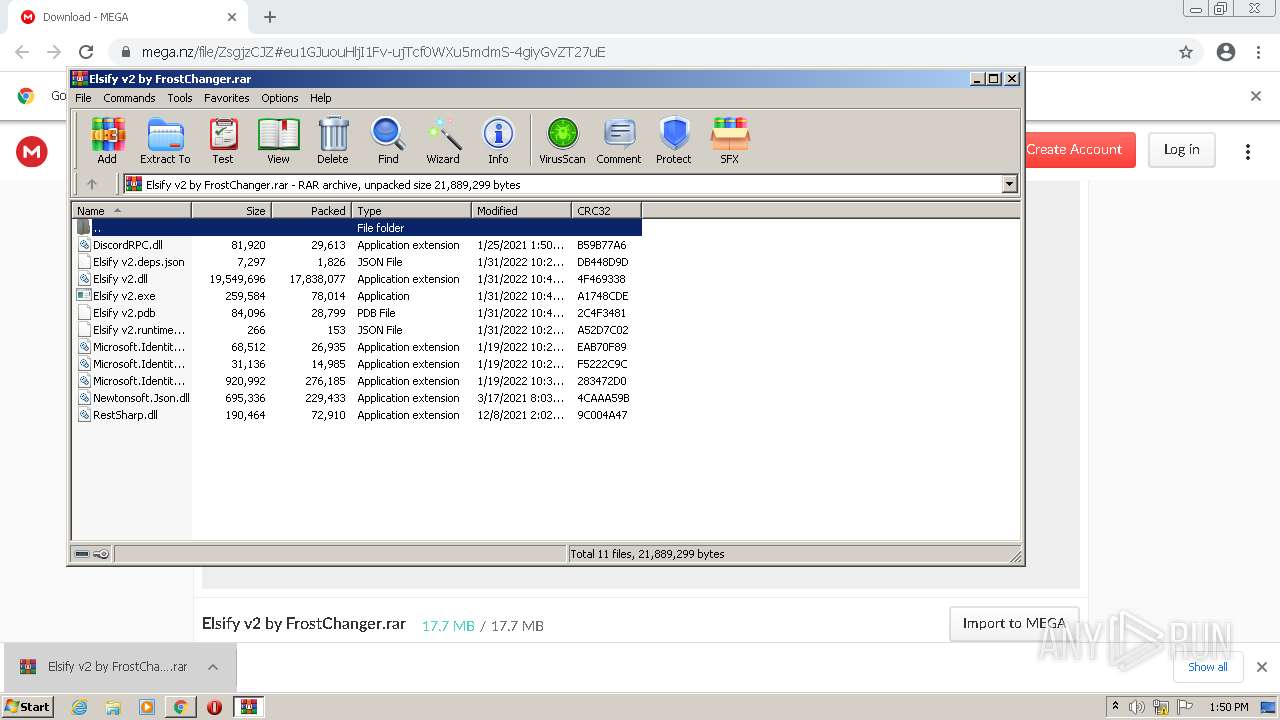This screenshot has height=720, width=1280.
Task: Click the Add toolbar icon in WinRAR
Action: click(x=107, y=140)
